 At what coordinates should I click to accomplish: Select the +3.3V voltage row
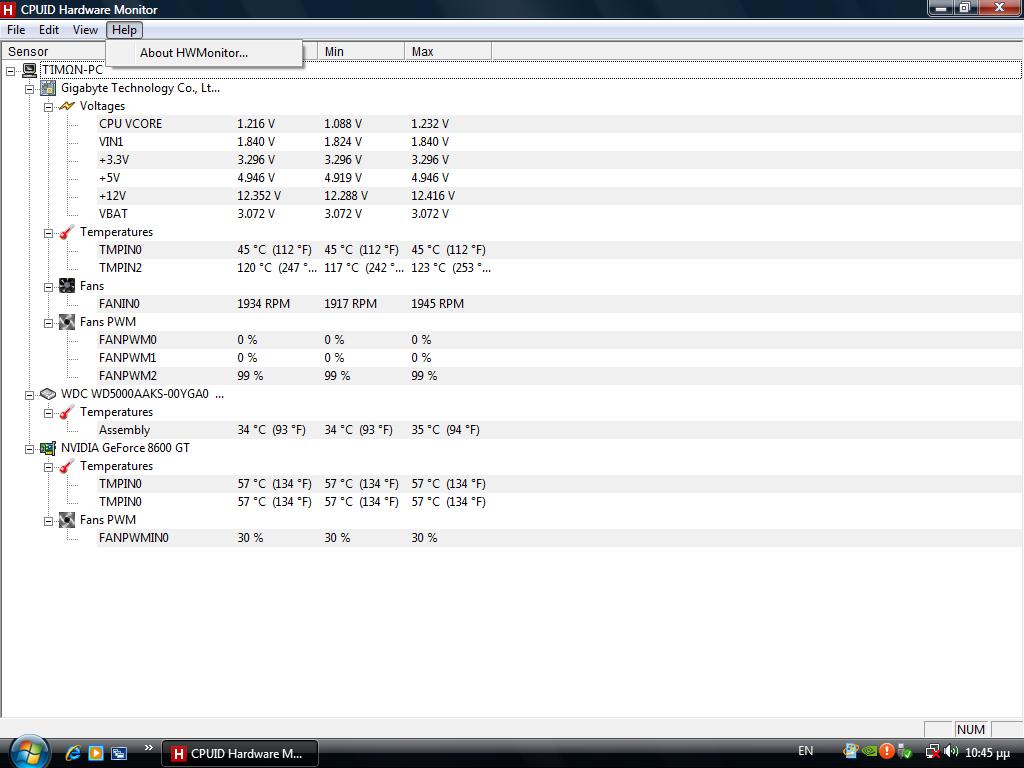pyautogui.click(x=560, y=159)
